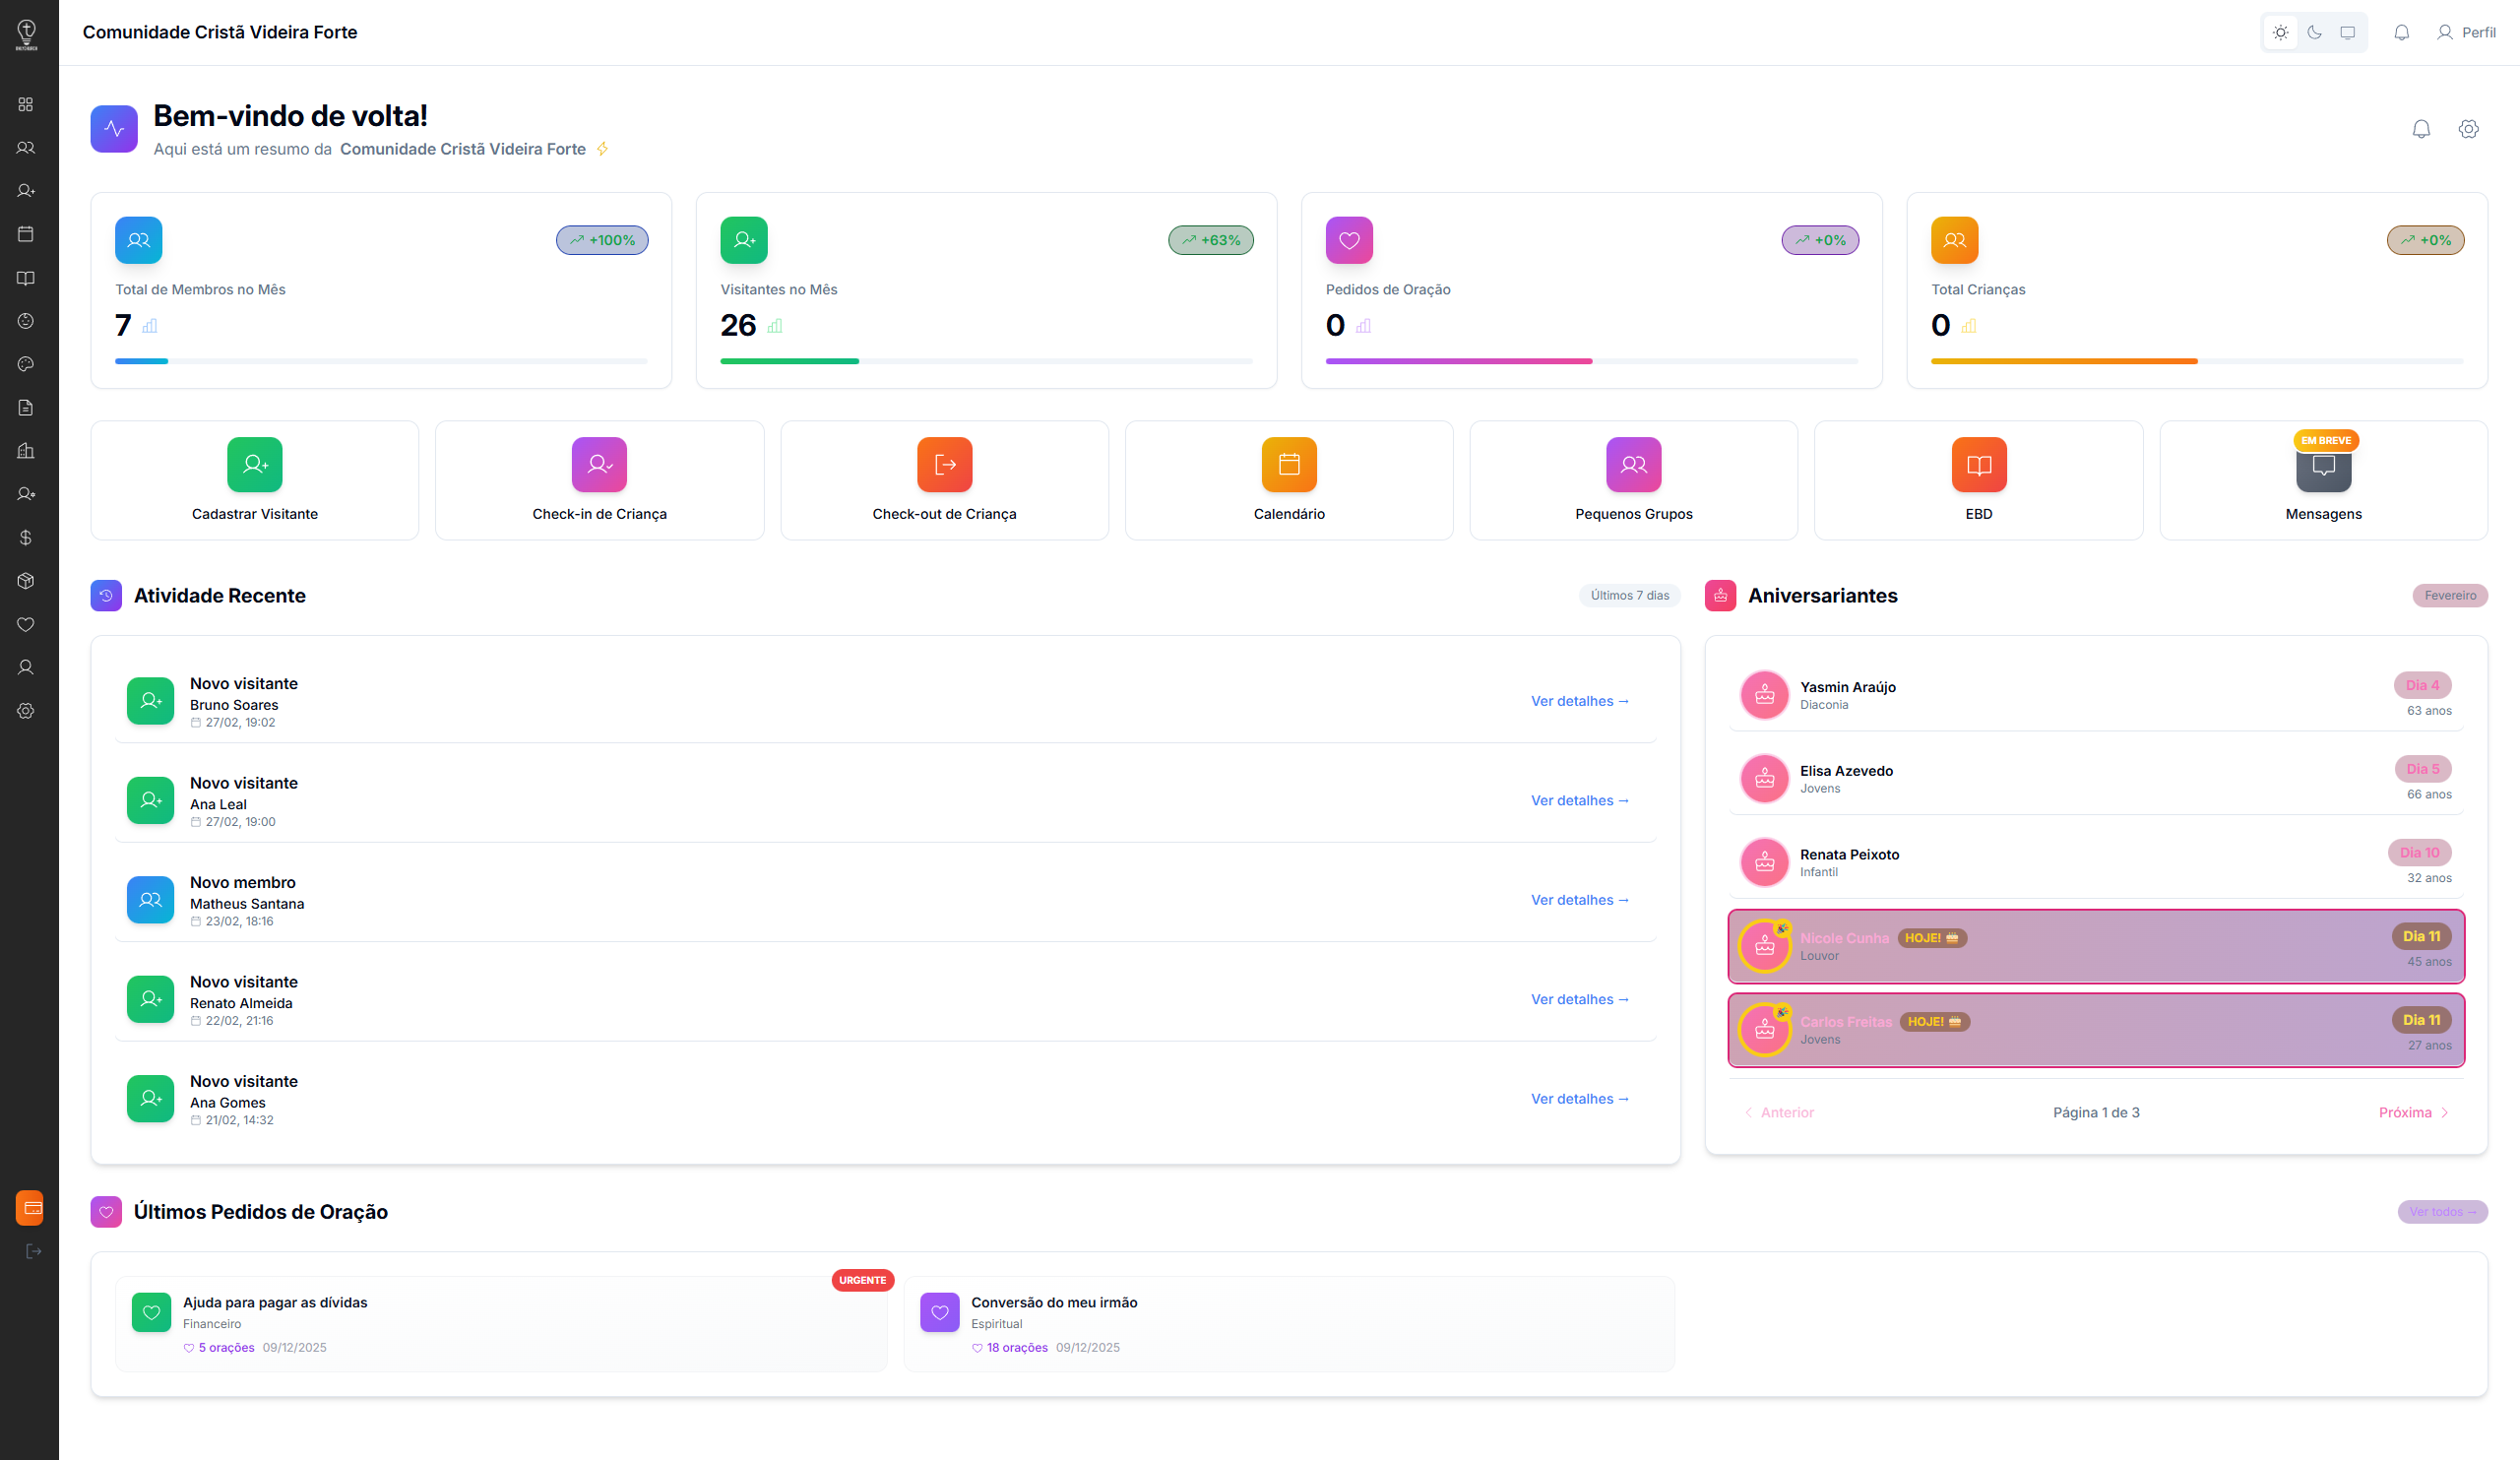Go to Próxima page of birthdays
Viewport: 2520px width, 1460px height.
(2413, 1112)
